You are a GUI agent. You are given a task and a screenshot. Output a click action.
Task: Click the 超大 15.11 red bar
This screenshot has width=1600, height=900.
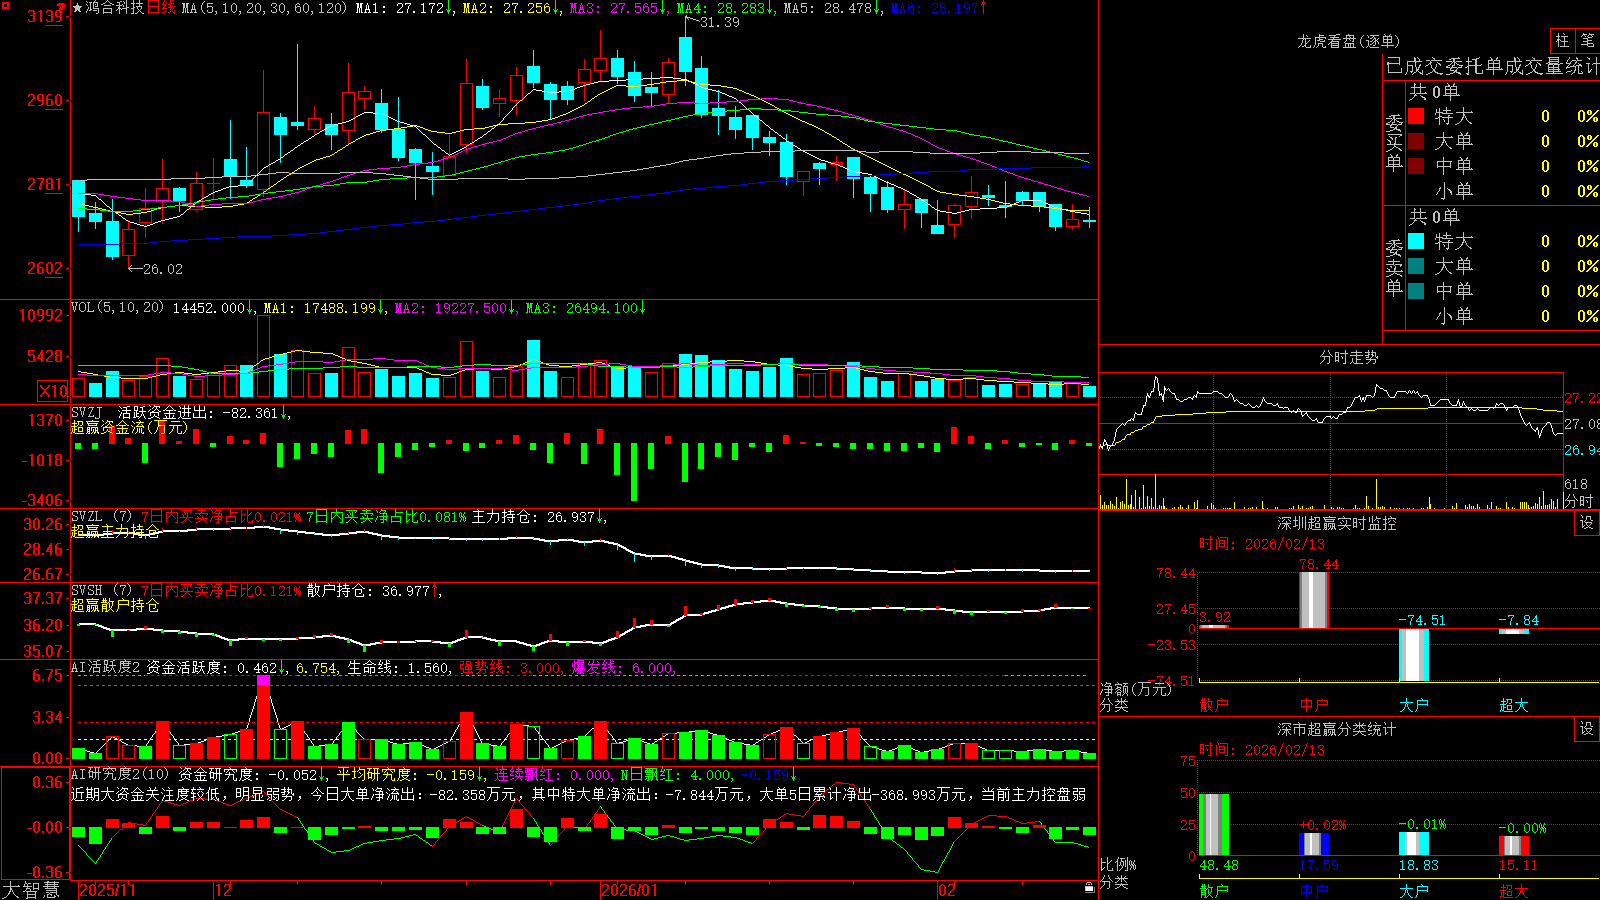(x=1514, y=846)
